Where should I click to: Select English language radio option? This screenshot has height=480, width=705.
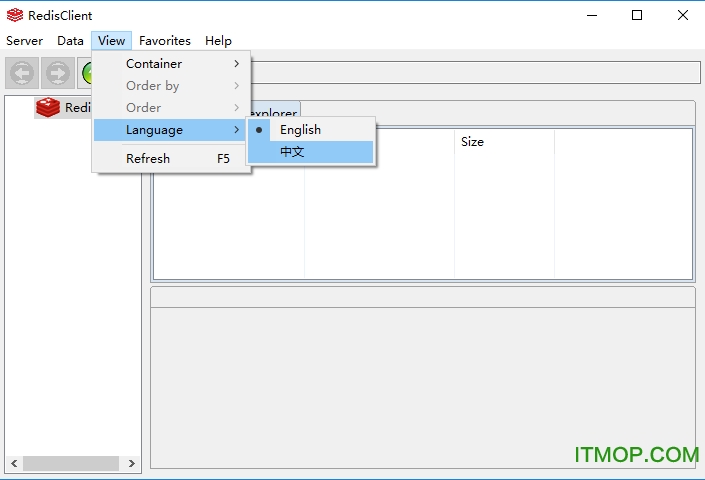pos(300,130)
